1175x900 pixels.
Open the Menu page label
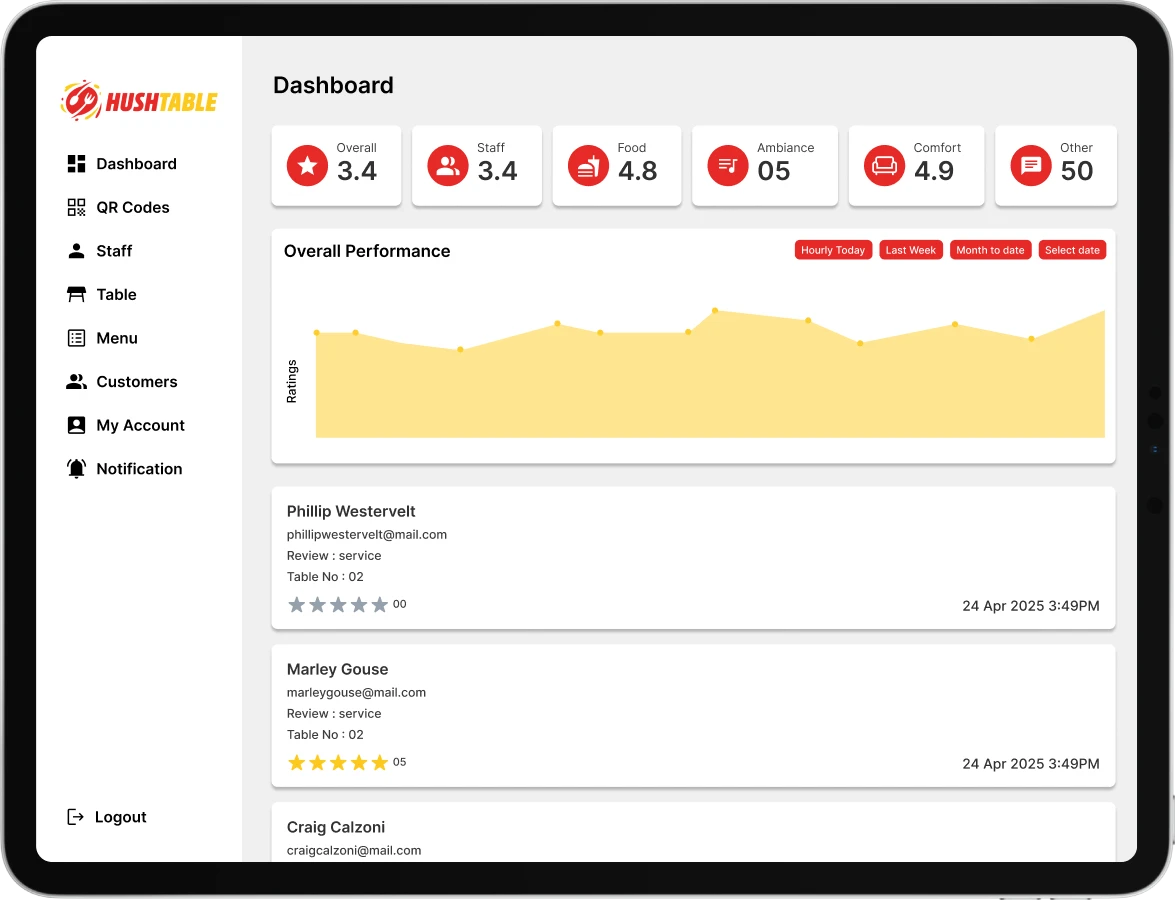[117, 338]
